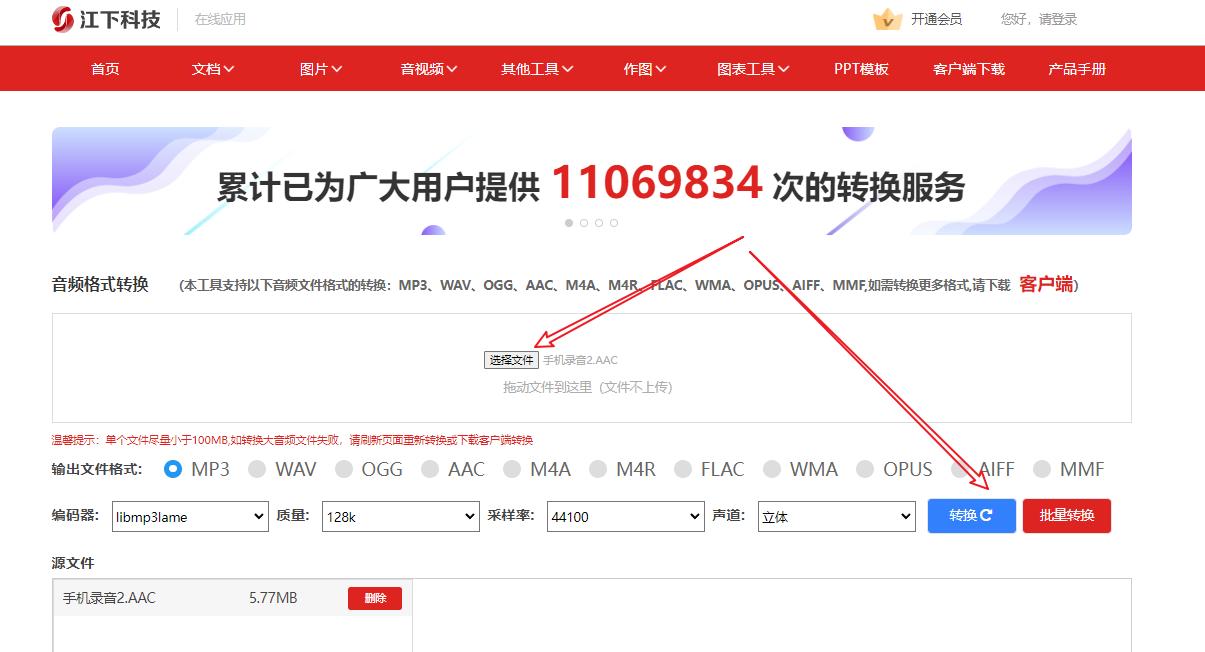Expand the 质量 128k dropdown
This screenshot has height=652, width=1205.
click(x=400, y=517)
